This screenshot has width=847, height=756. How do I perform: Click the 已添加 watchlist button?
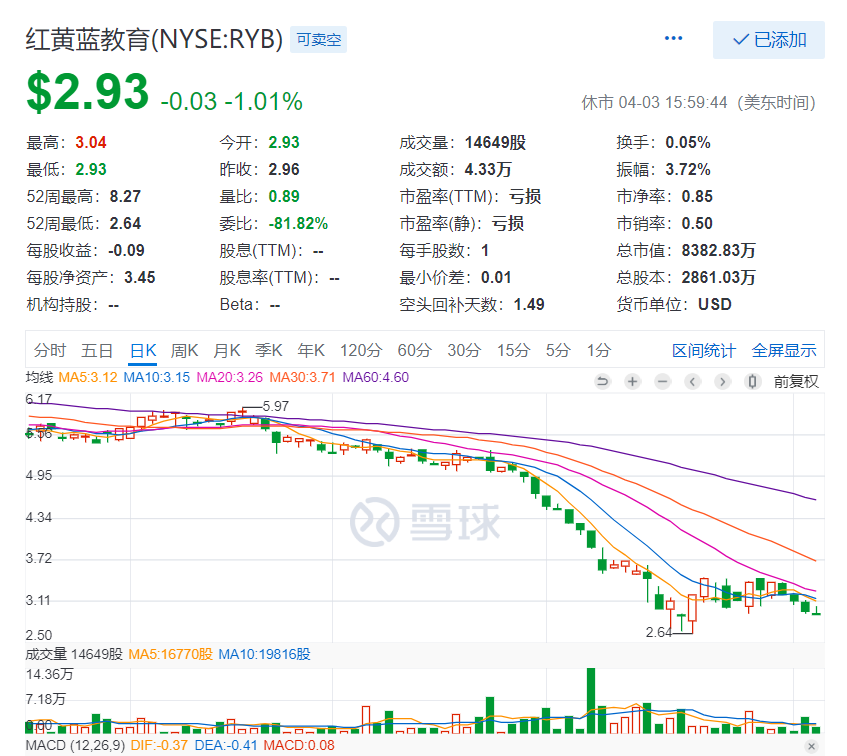point(769,40)
